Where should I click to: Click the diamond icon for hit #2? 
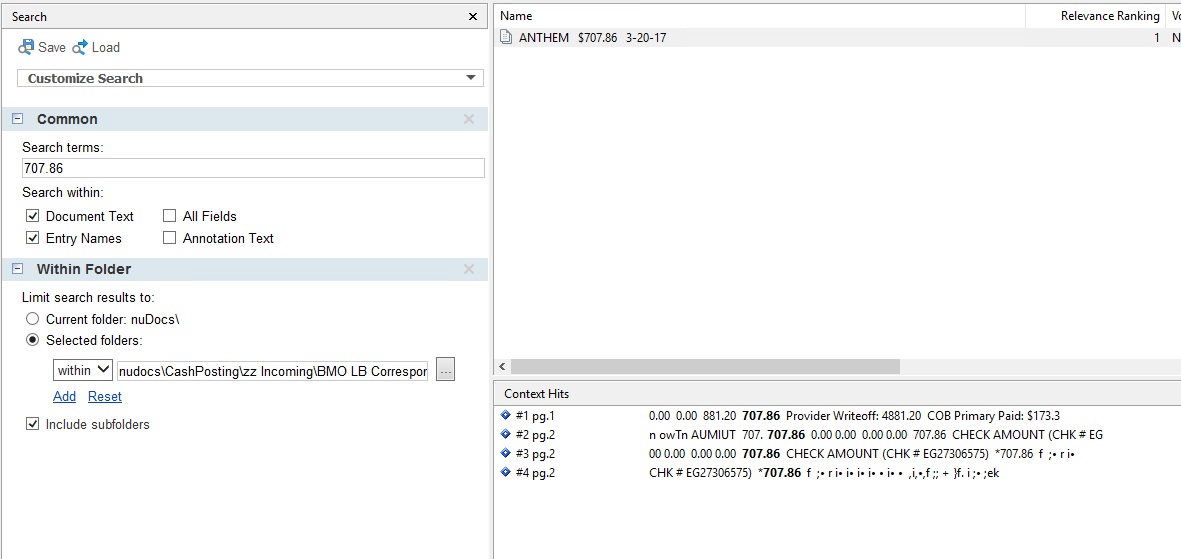pos(505,434)
